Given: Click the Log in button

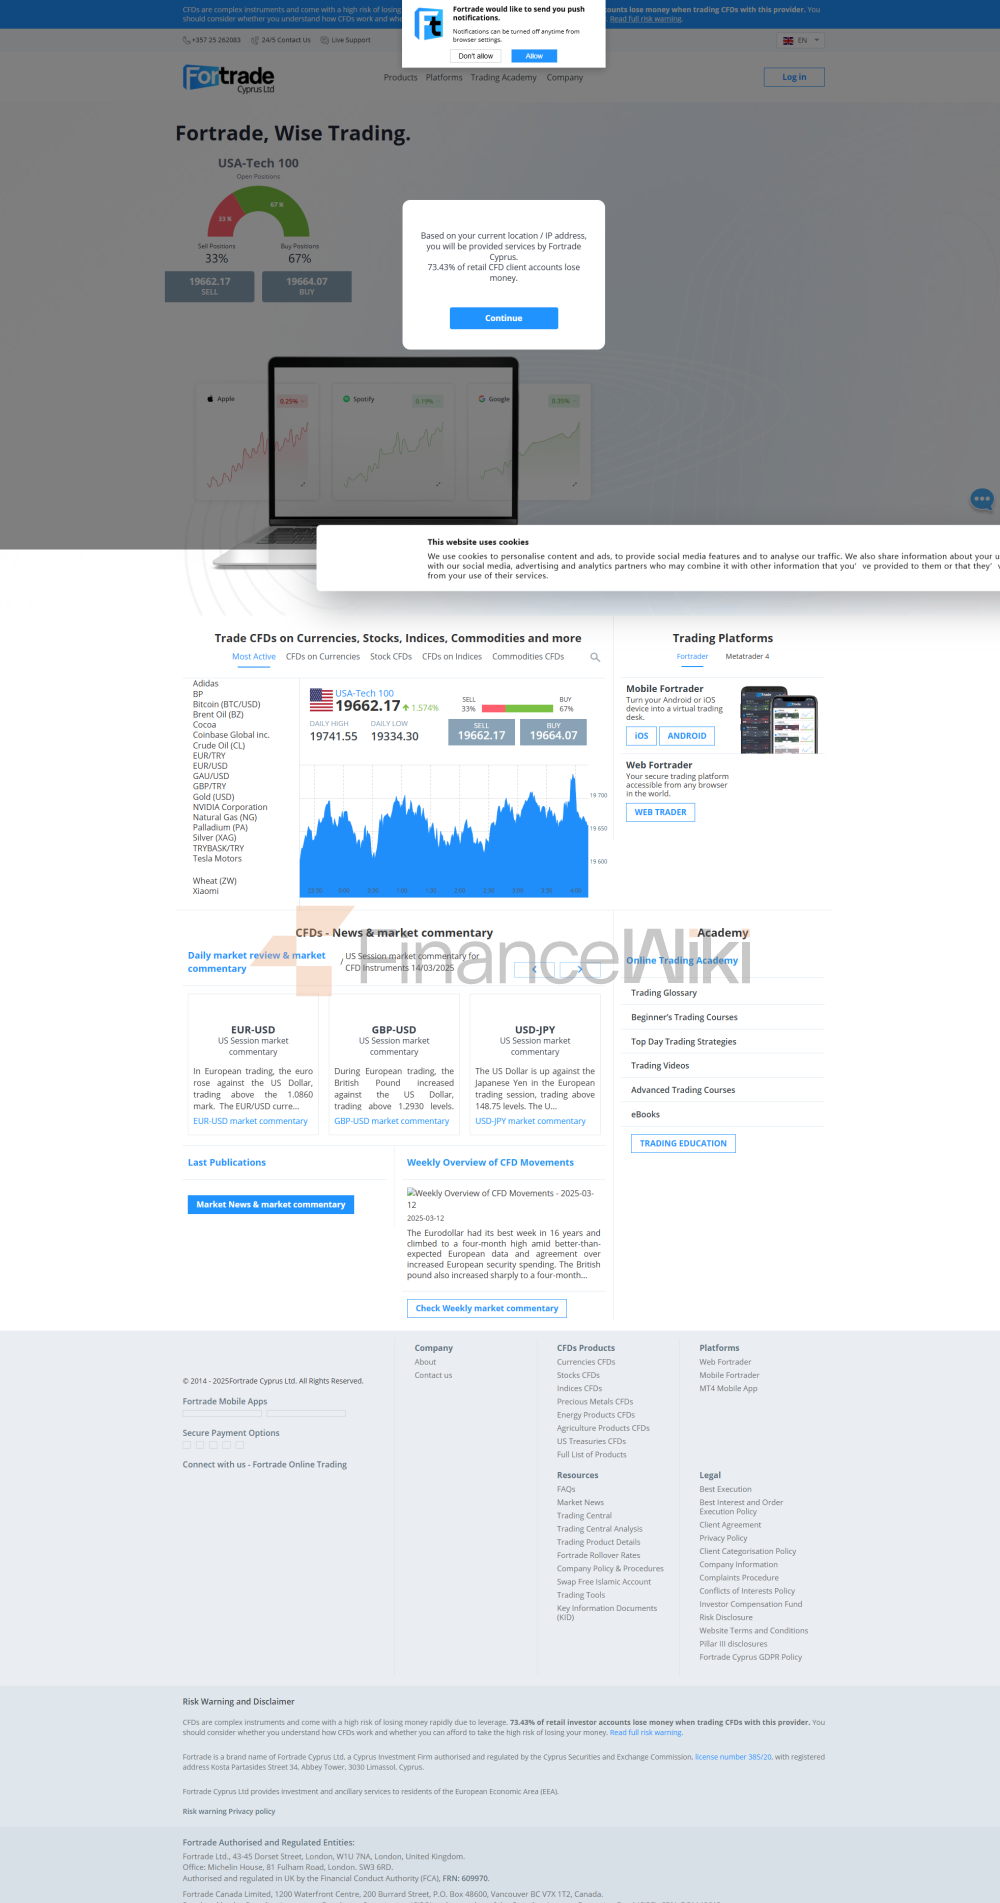Looking at the screenshot, I should point(794,77).
